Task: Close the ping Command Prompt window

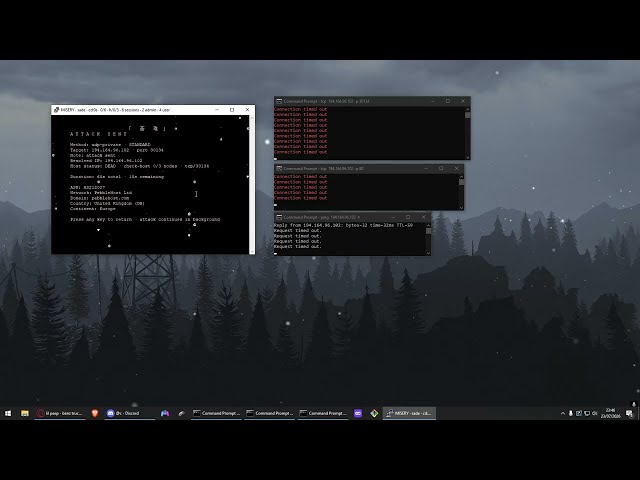Action: pyautogui.click(x=423, y=217)
